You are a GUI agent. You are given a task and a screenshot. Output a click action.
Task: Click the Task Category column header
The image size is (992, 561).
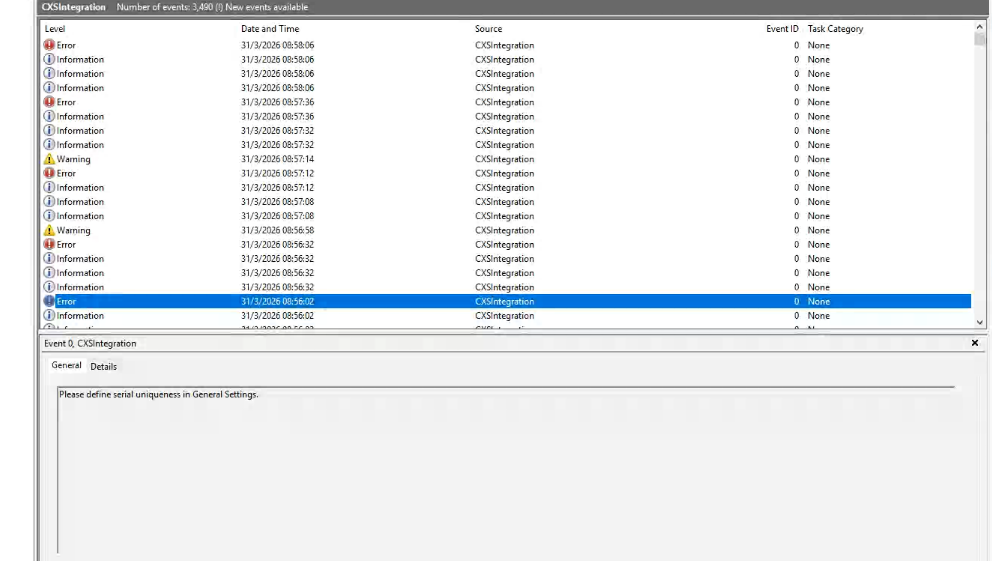[835, 29]
